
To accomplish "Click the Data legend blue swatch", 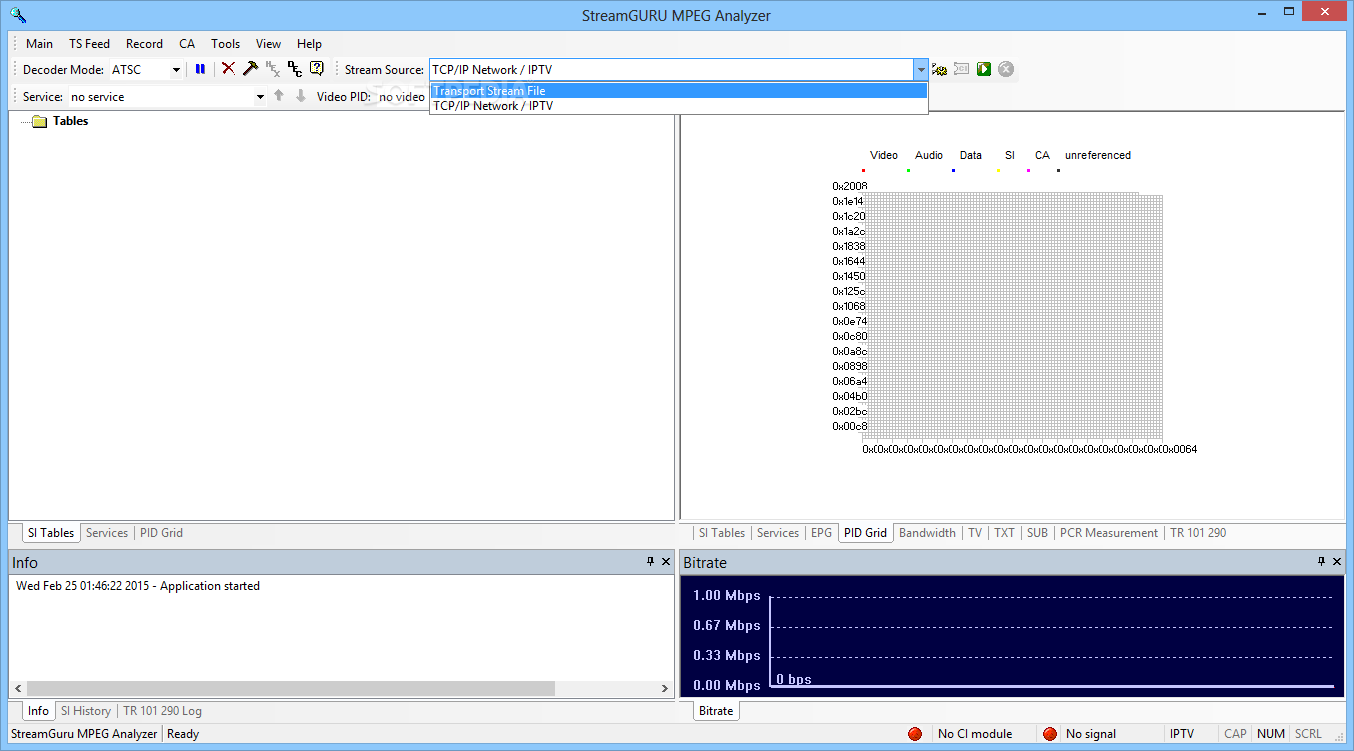I will [953, 170].
